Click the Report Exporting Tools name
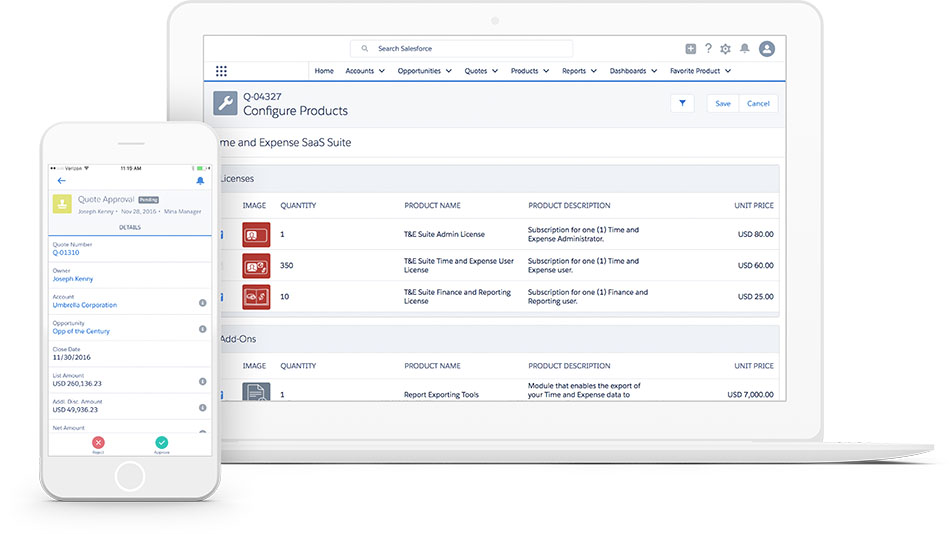Viewport: 952px width, 534px height. coord(441,394)
